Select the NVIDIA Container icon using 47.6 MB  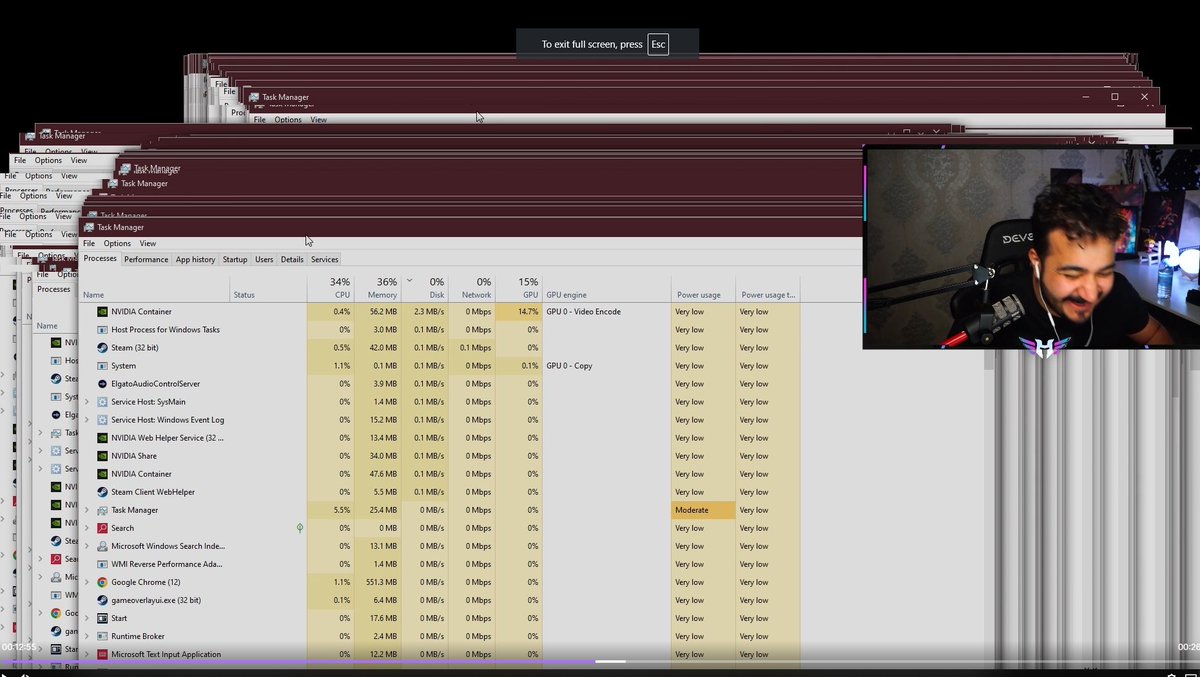coord(102,474)
